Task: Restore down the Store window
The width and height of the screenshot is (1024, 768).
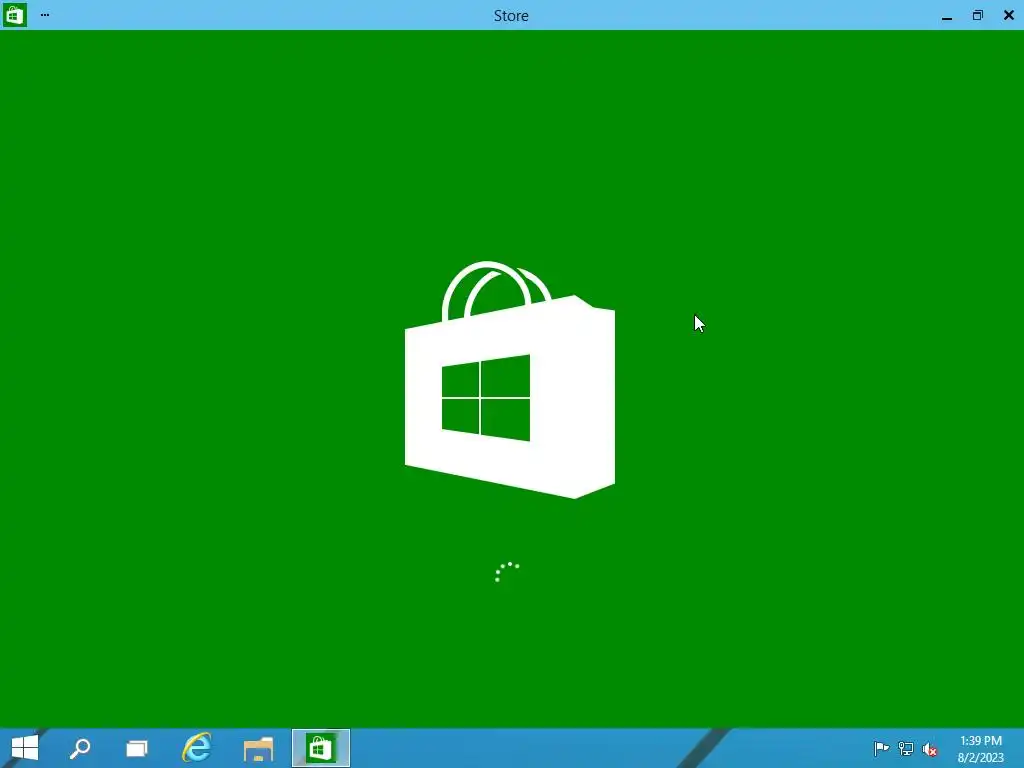Action: [978, 15]
